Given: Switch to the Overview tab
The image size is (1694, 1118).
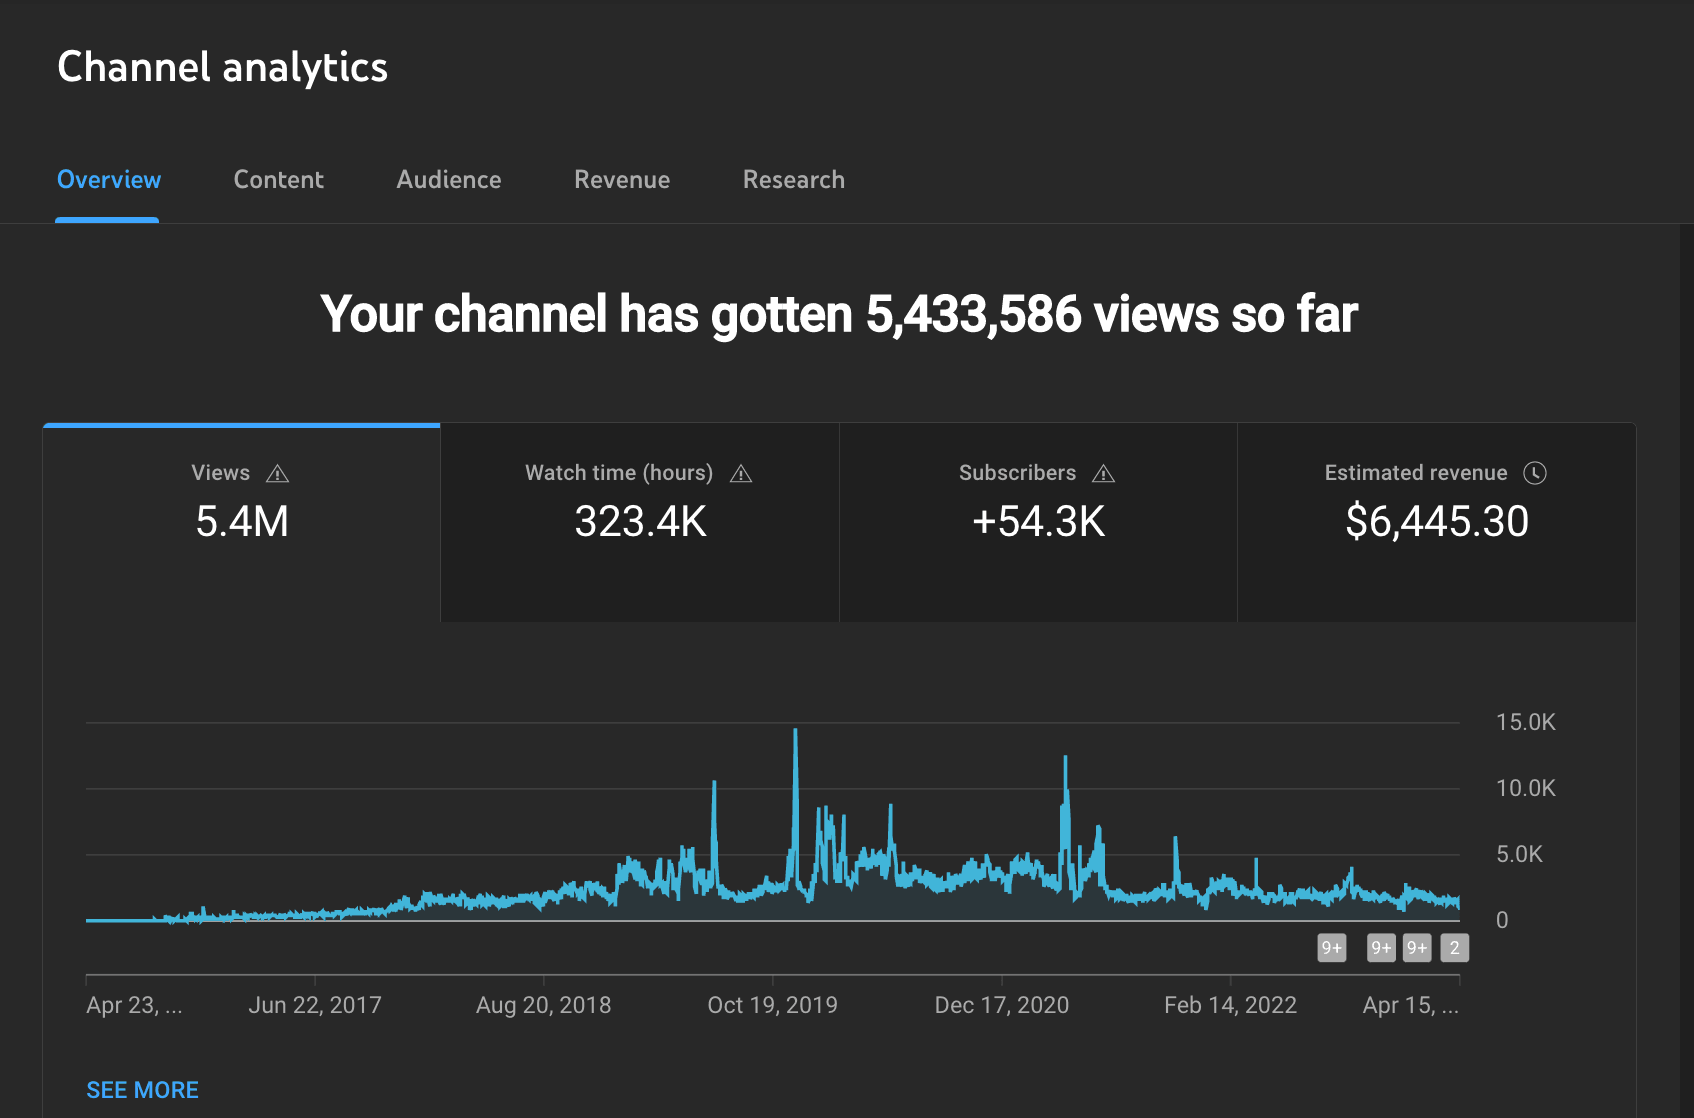Looking at the screenshot, I should click(x=108, y=180).
